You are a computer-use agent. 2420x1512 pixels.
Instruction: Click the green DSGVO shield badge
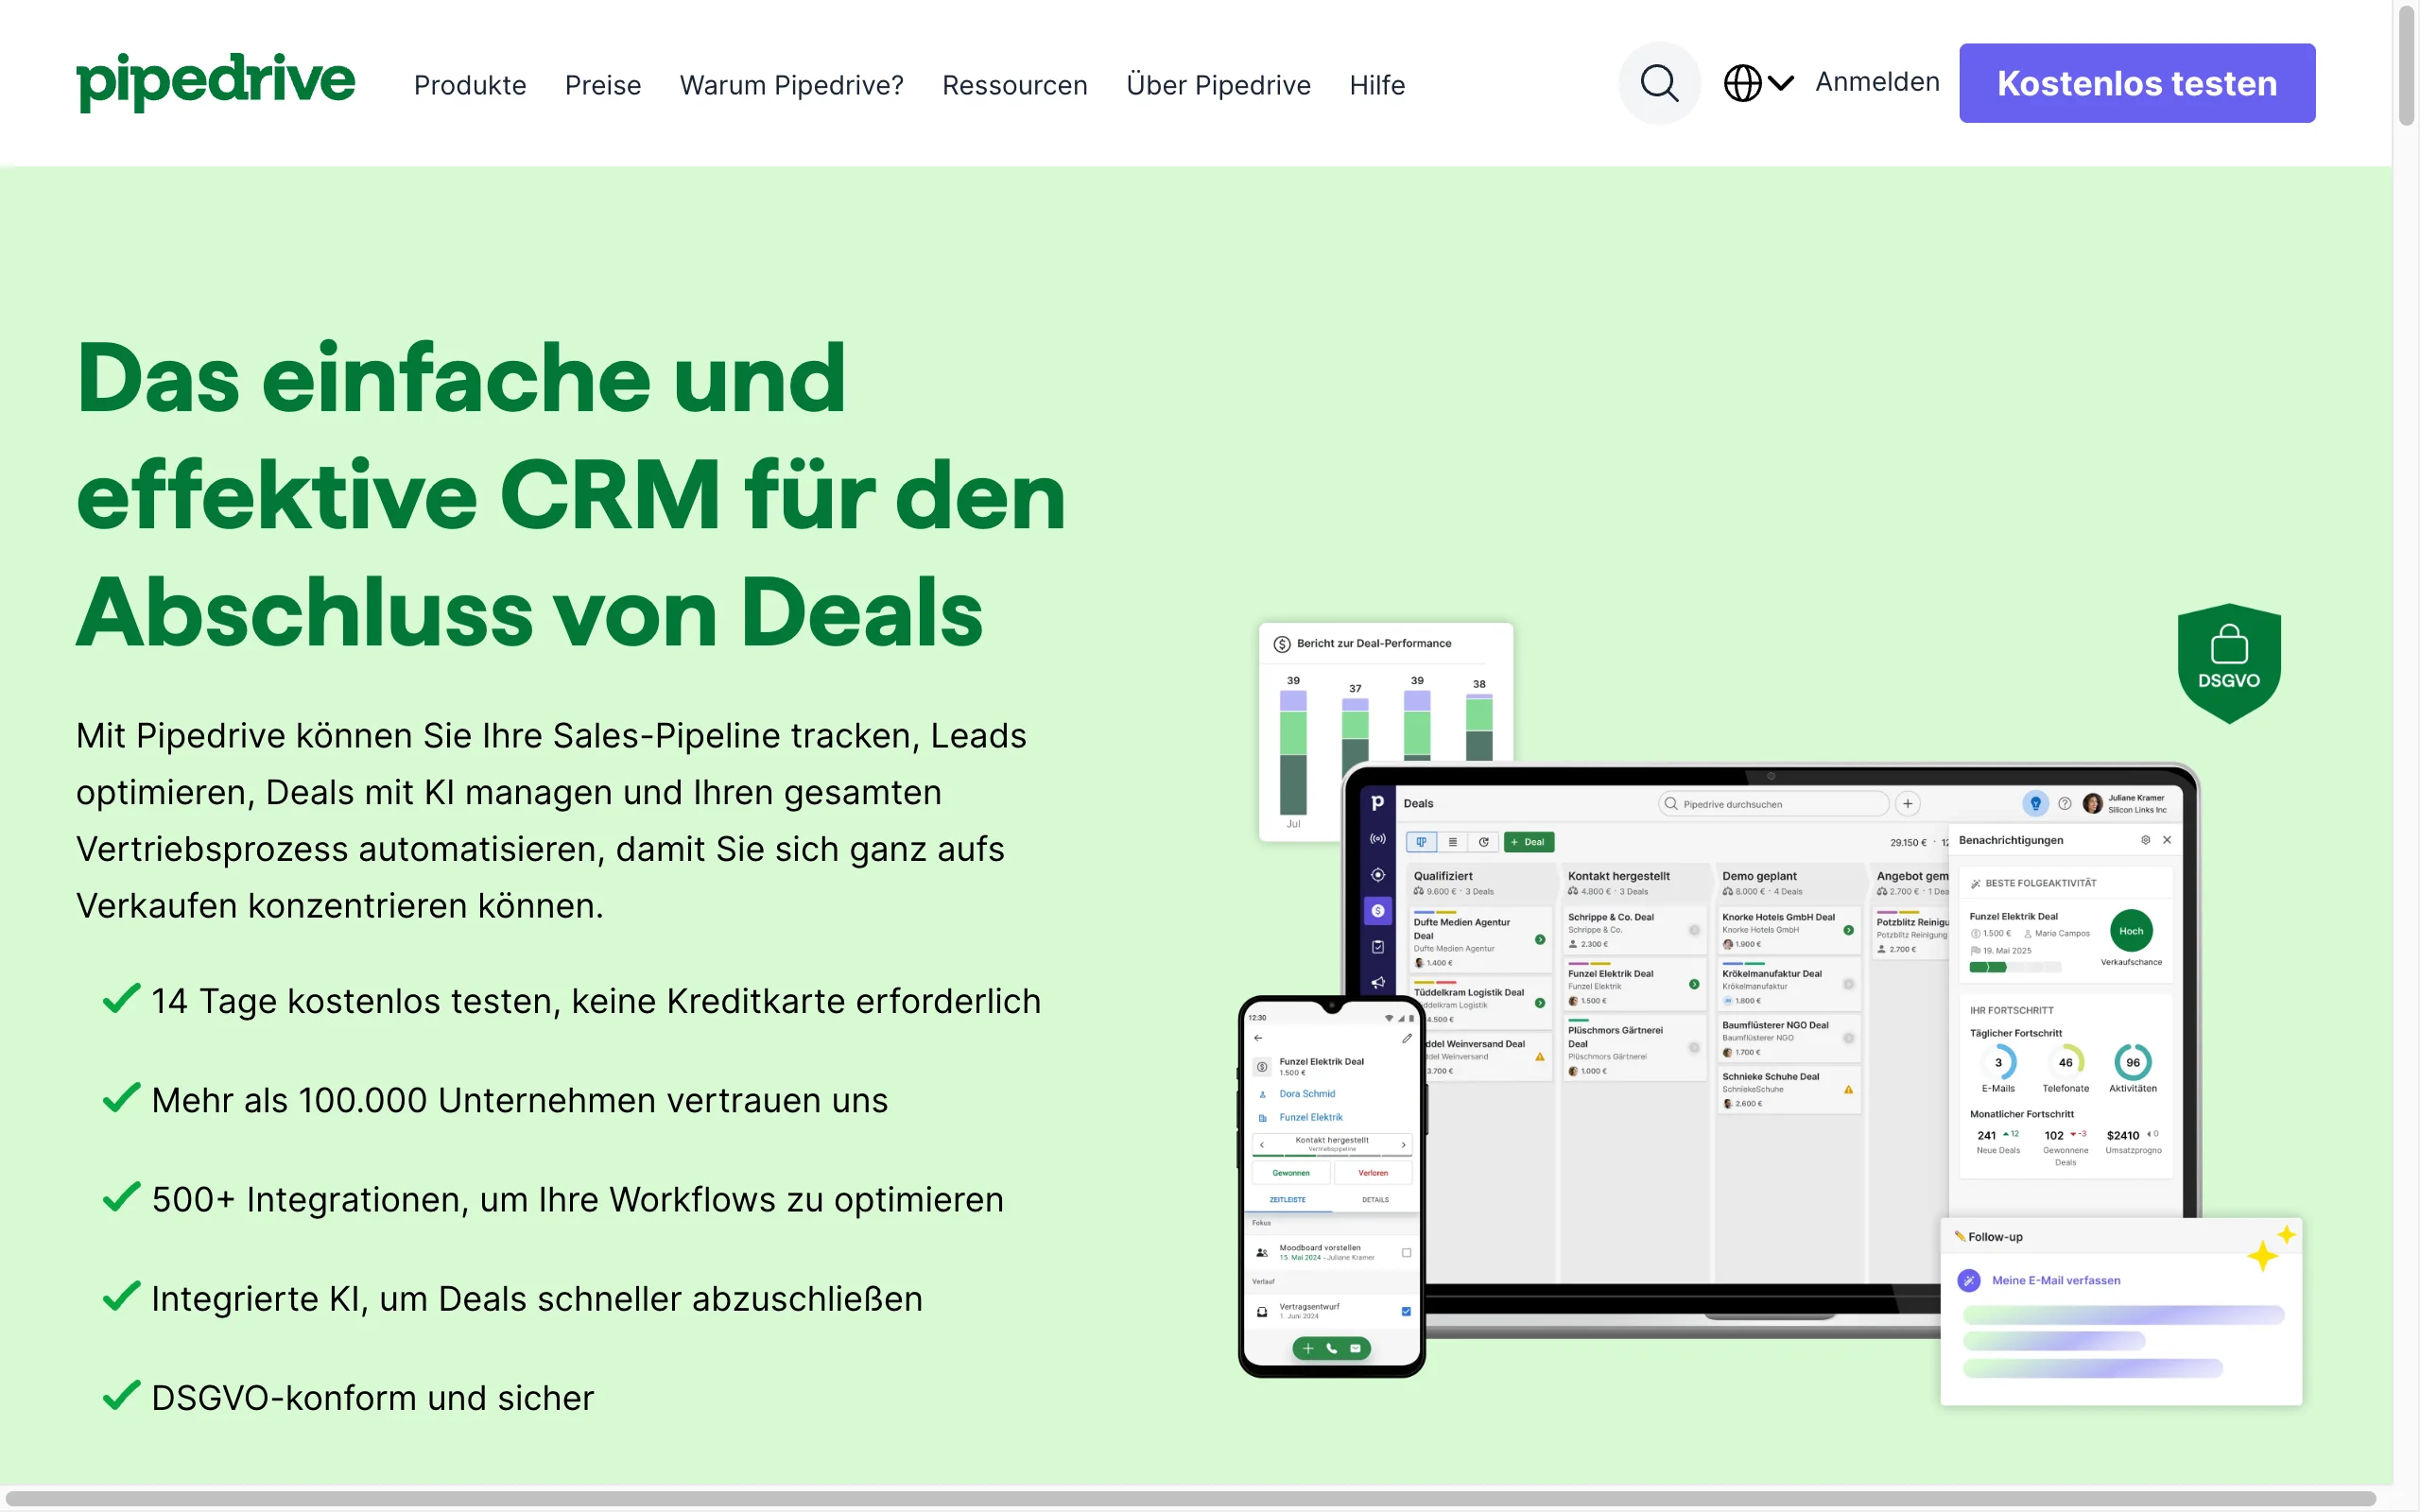tap(2229, 662)
